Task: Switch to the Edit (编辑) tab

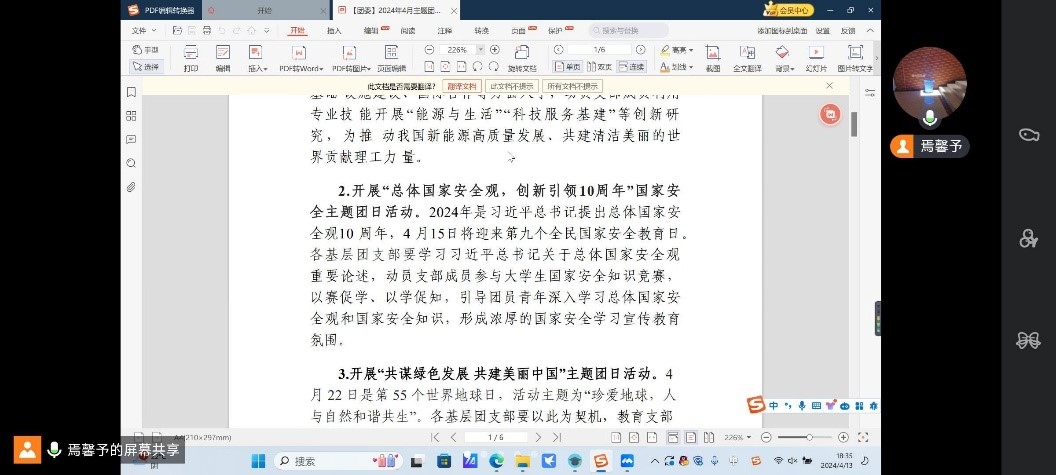Action: click(x=371, y=30)
